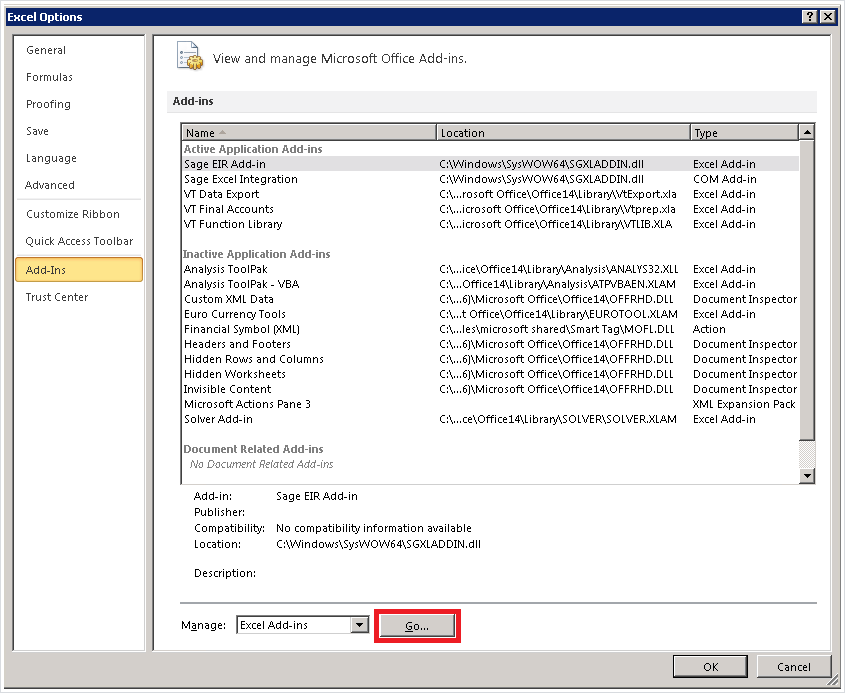
Task: Sort add-ins by Type column header
Action: (744, 133)
